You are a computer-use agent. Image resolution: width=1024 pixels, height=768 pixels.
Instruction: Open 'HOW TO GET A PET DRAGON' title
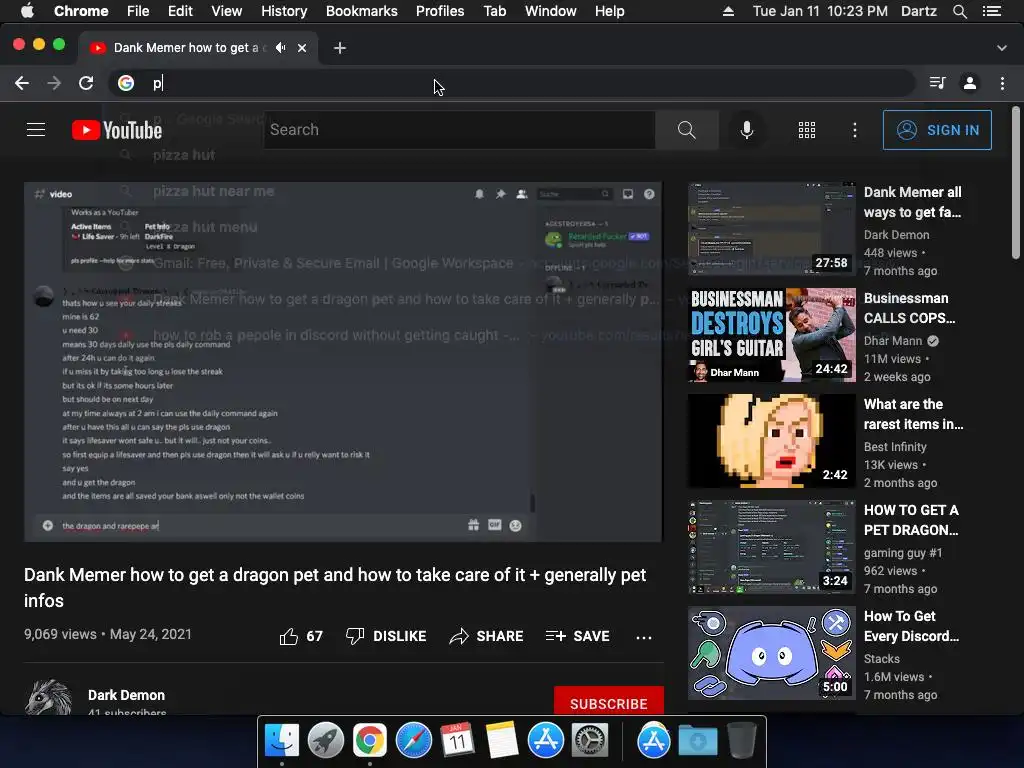pos(911,520)
